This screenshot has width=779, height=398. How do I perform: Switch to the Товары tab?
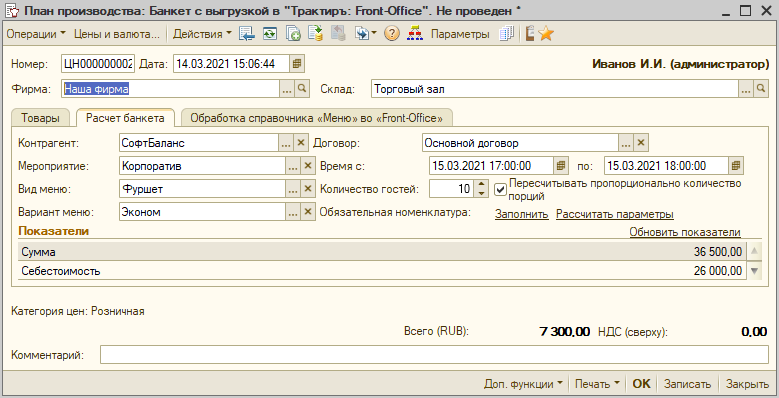tap(40, 118)
